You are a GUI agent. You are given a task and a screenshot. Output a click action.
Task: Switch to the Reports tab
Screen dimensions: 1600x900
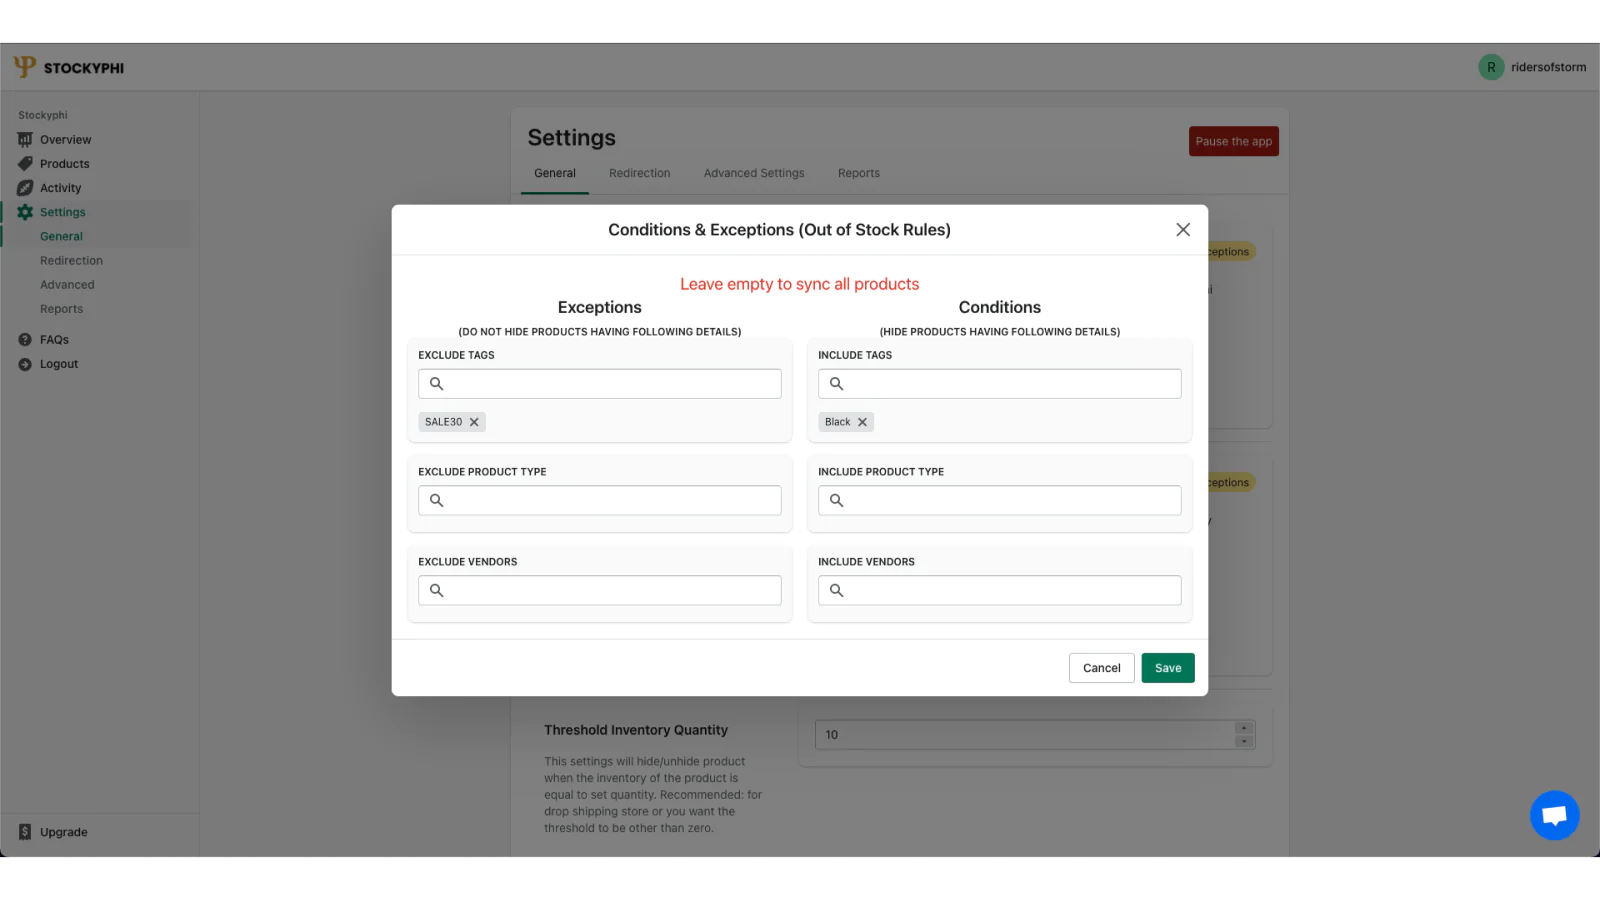(859, 173)
